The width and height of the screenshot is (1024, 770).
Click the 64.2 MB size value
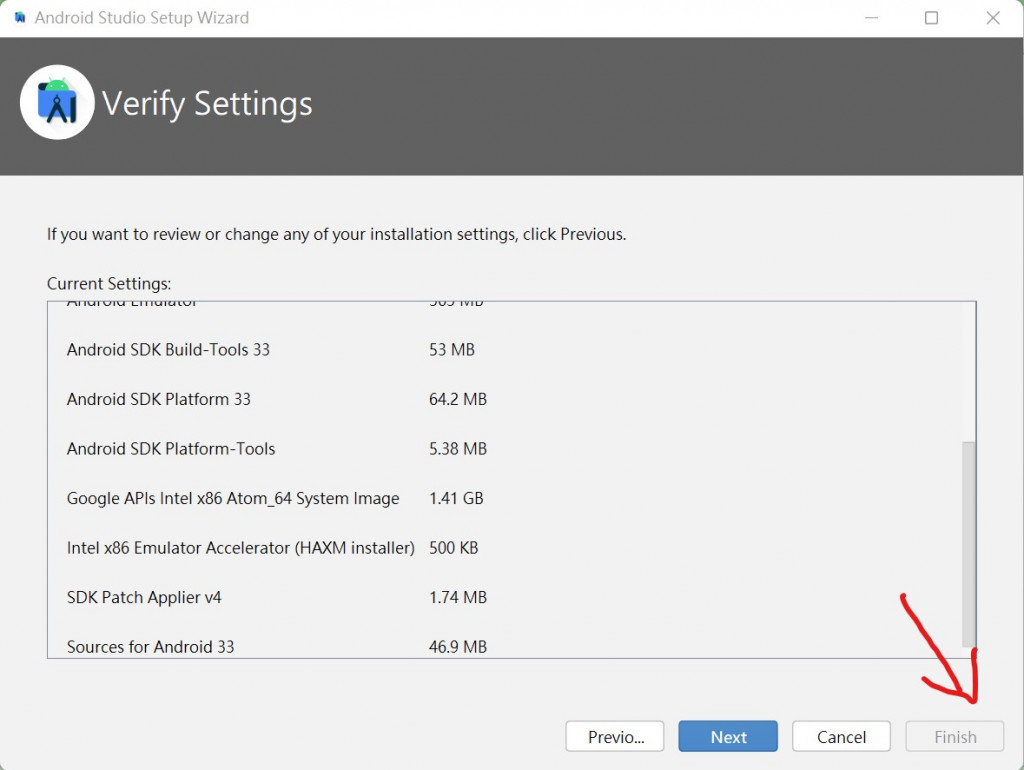[458, 399]
